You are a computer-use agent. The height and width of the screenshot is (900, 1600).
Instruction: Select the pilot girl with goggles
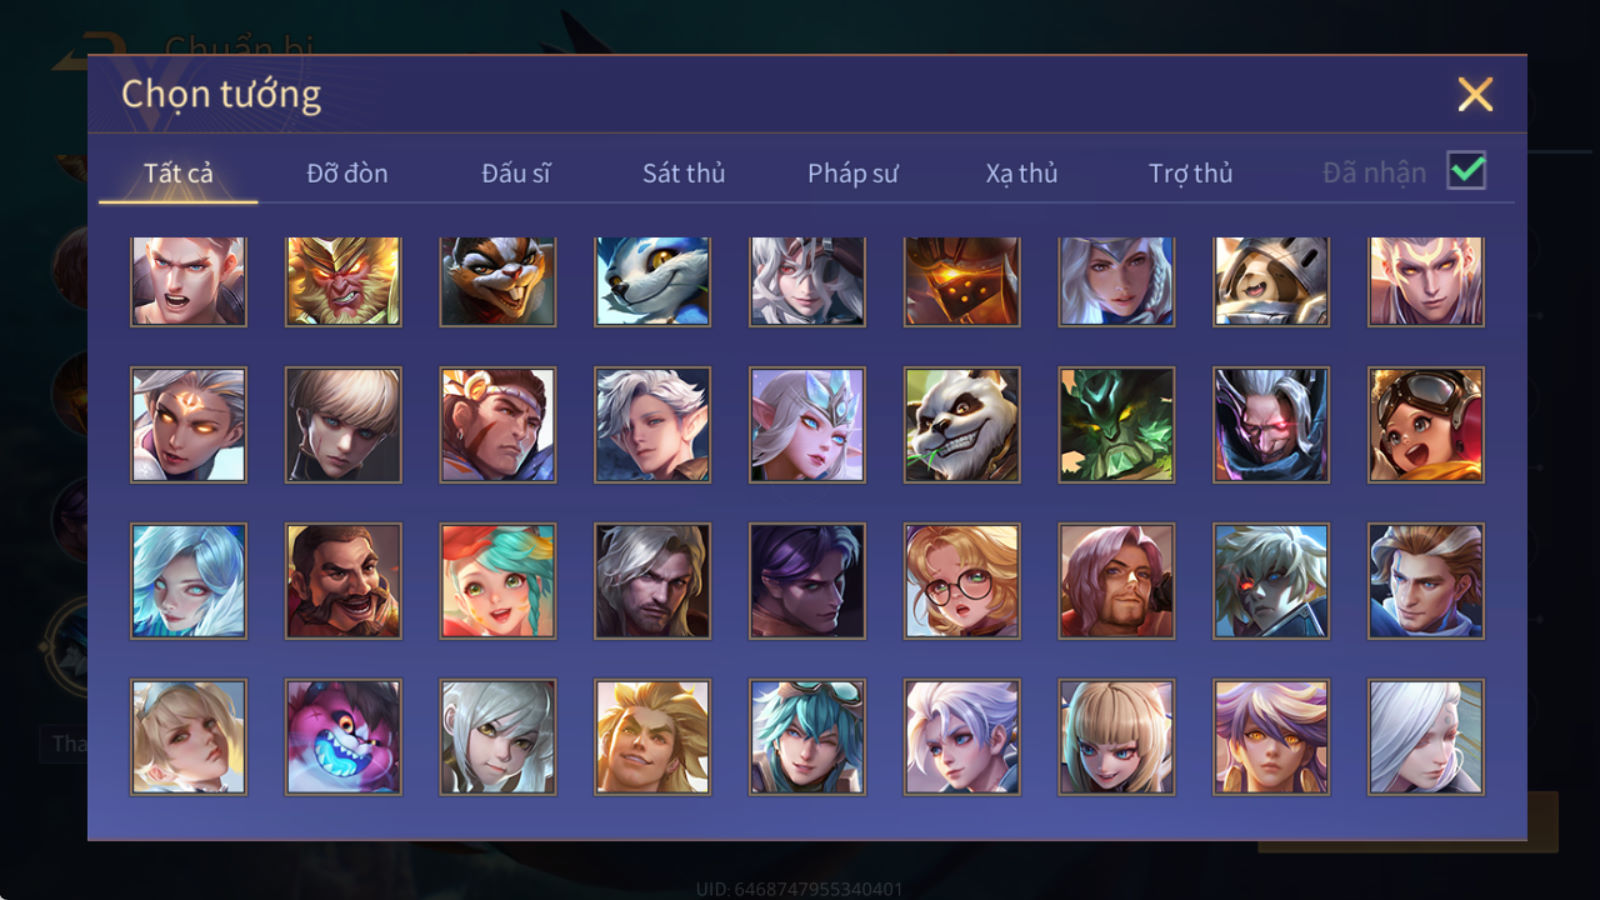tap(1426, 425)
